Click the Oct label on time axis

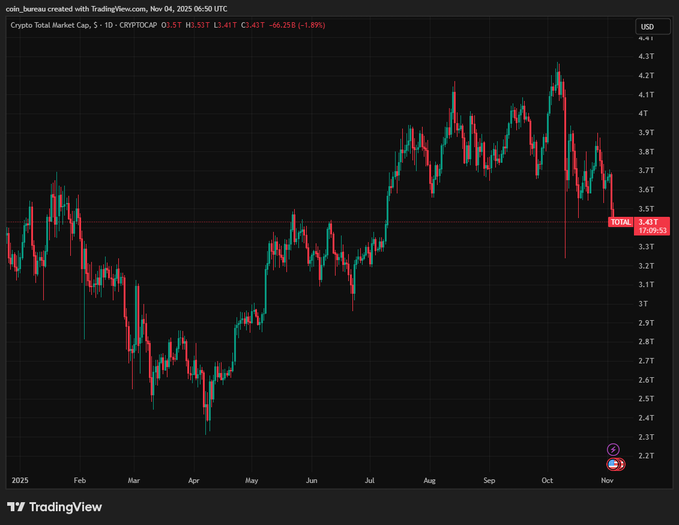tap(547, 480)
